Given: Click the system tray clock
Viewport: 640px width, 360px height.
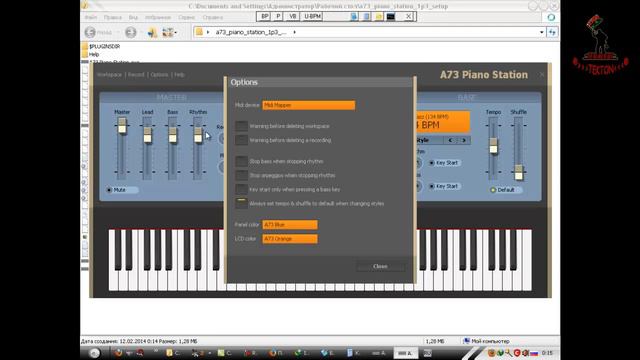Looking at the screenshot, I should click(x=547, y=353).
